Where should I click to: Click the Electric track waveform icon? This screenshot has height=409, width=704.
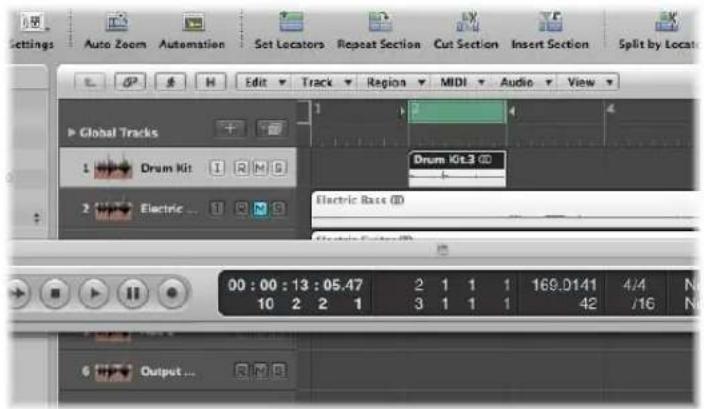click(113, 209)
